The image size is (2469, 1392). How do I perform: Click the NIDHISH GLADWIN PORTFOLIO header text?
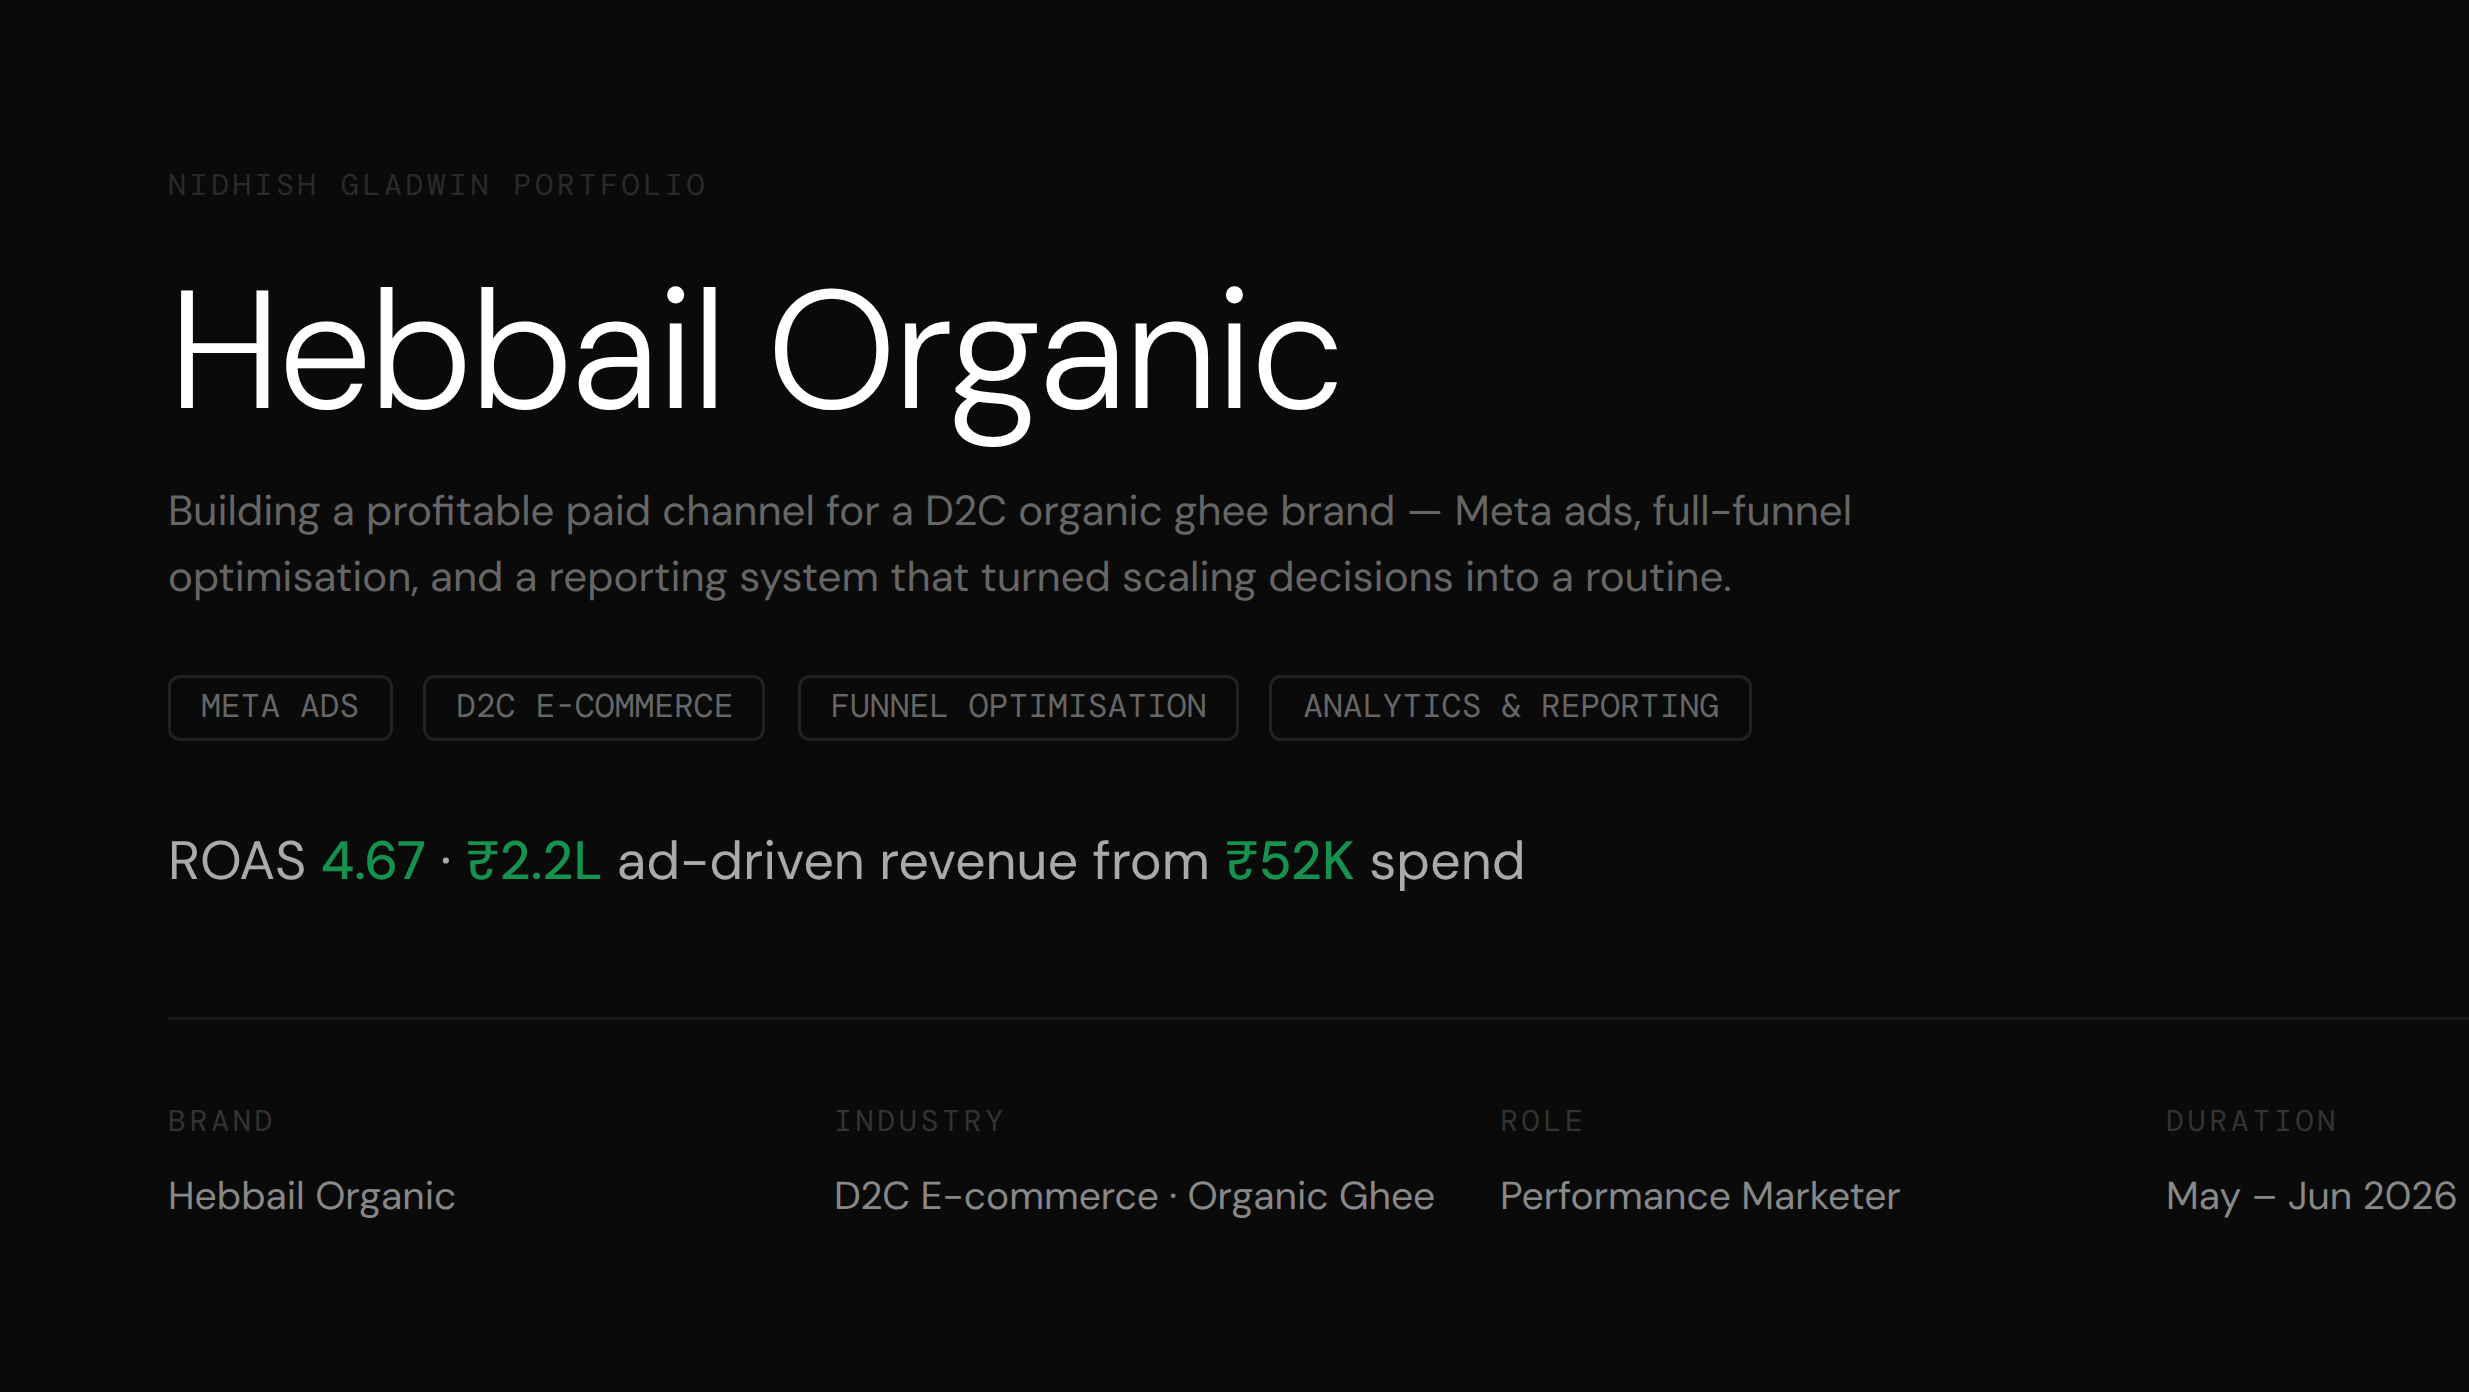tap(437, 186)
